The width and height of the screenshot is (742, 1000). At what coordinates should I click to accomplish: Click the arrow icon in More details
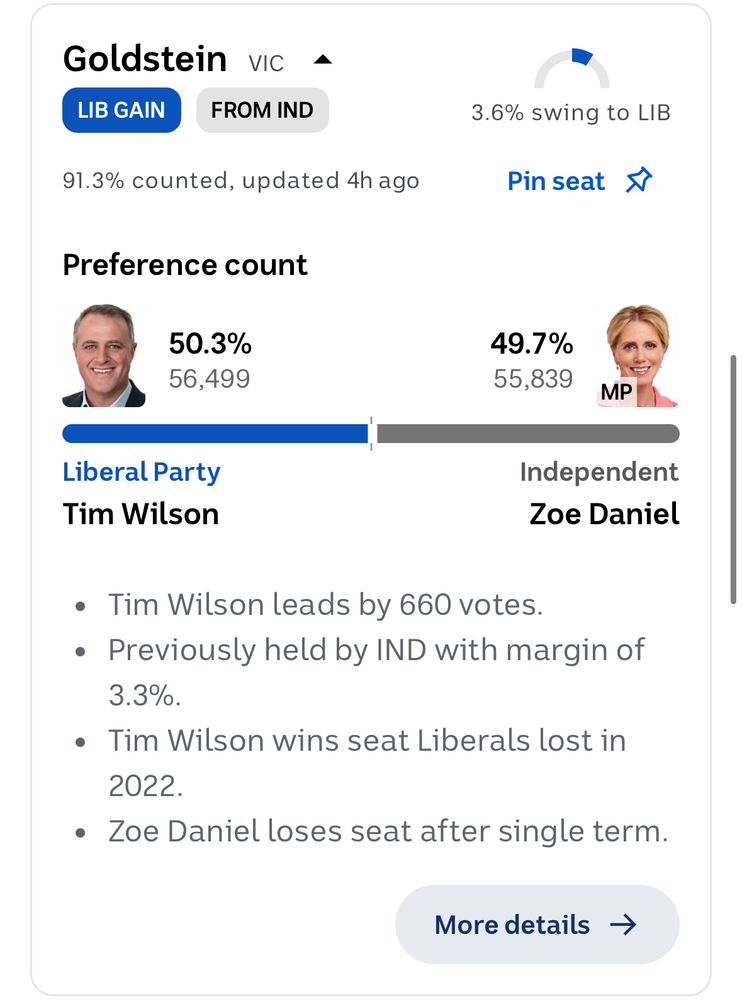(623, 924)
